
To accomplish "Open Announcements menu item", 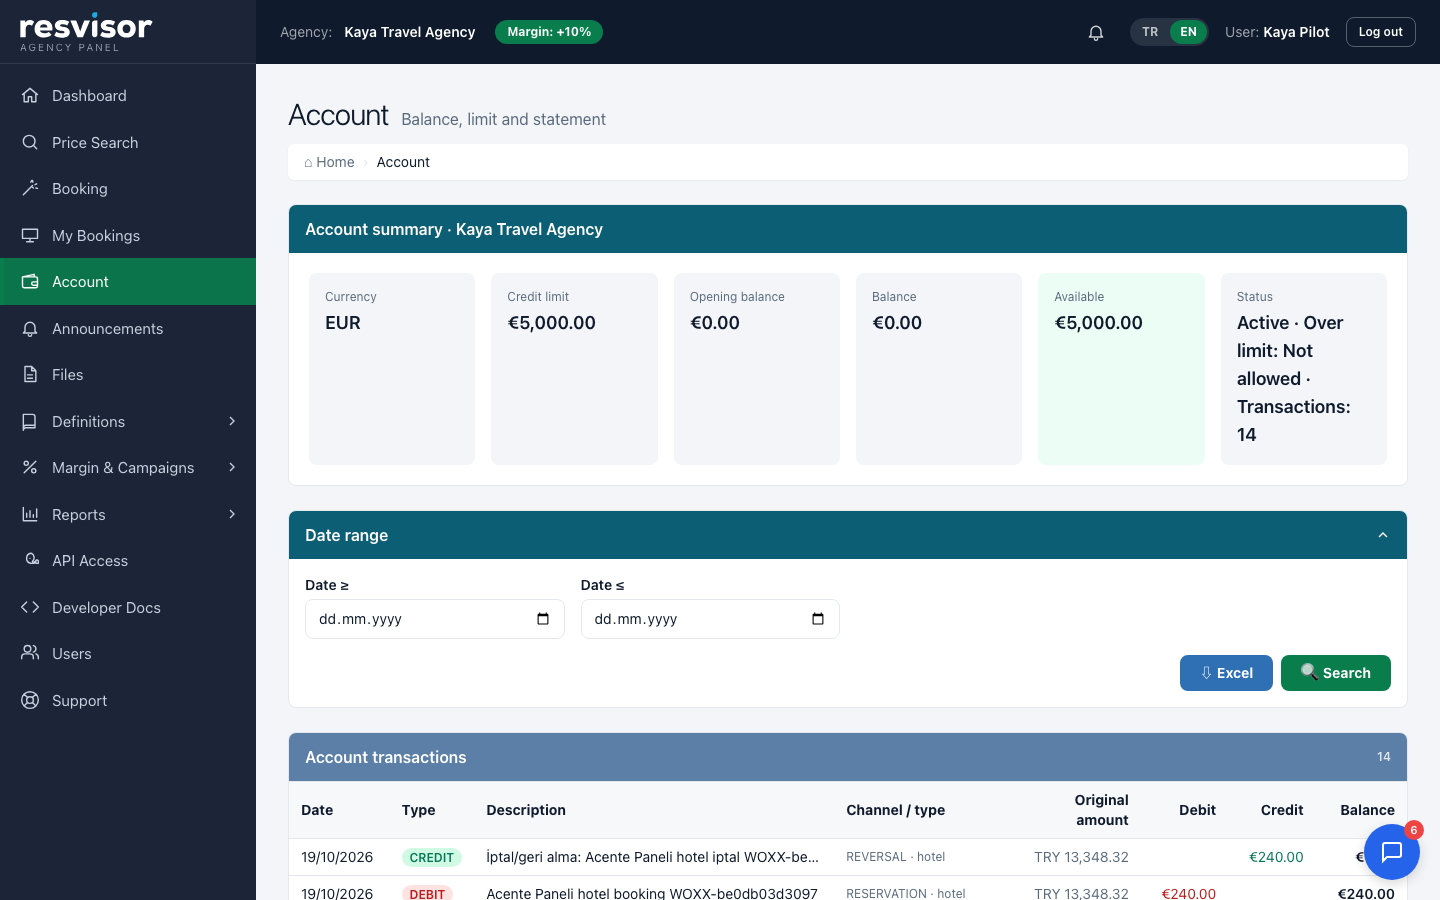I will pos(128,329).
